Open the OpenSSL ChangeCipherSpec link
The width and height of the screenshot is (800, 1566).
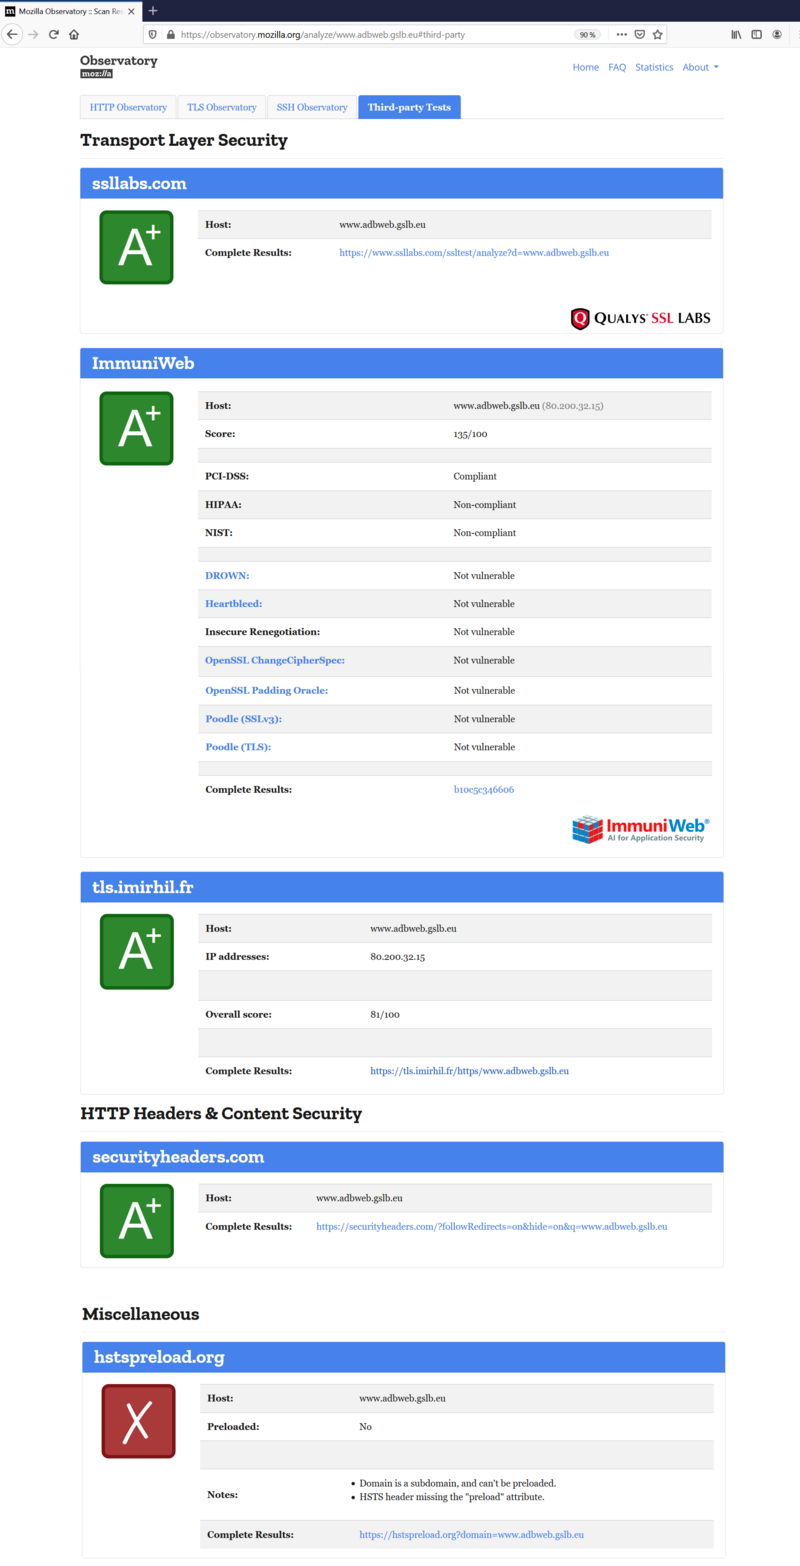coord(275,661)
